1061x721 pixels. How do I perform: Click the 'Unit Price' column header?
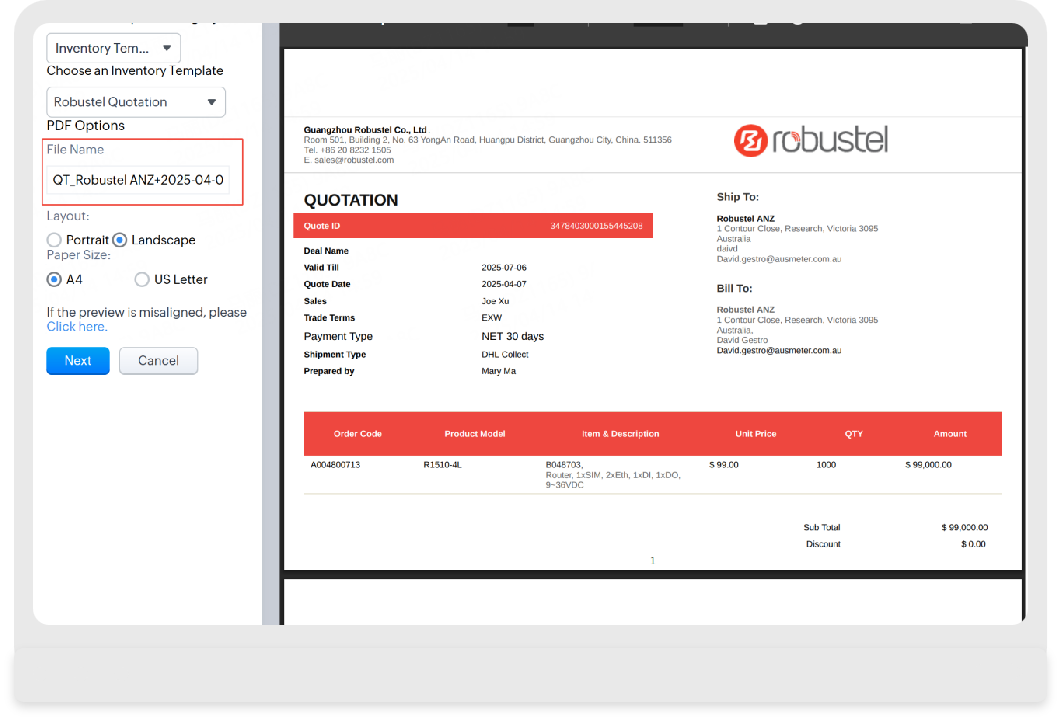[756, 434]
